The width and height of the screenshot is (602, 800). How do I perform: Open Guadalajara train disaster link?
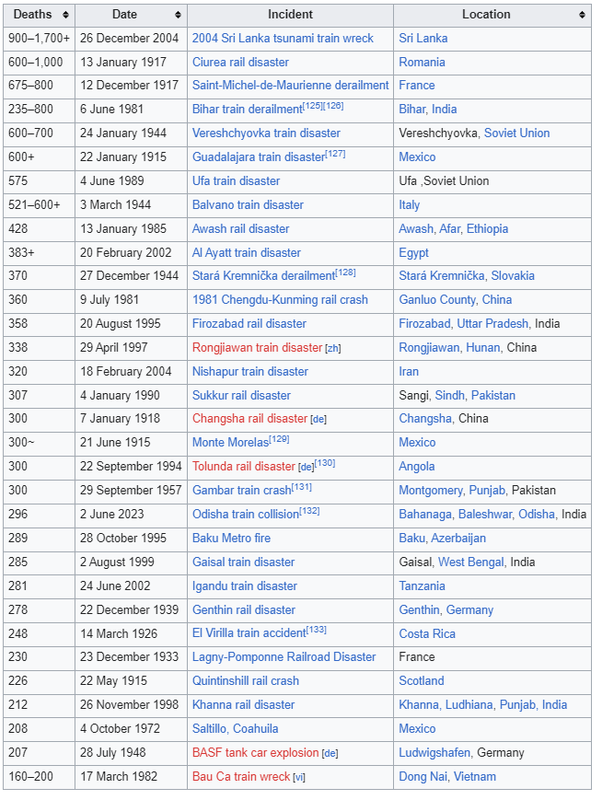tap(258, 157)
